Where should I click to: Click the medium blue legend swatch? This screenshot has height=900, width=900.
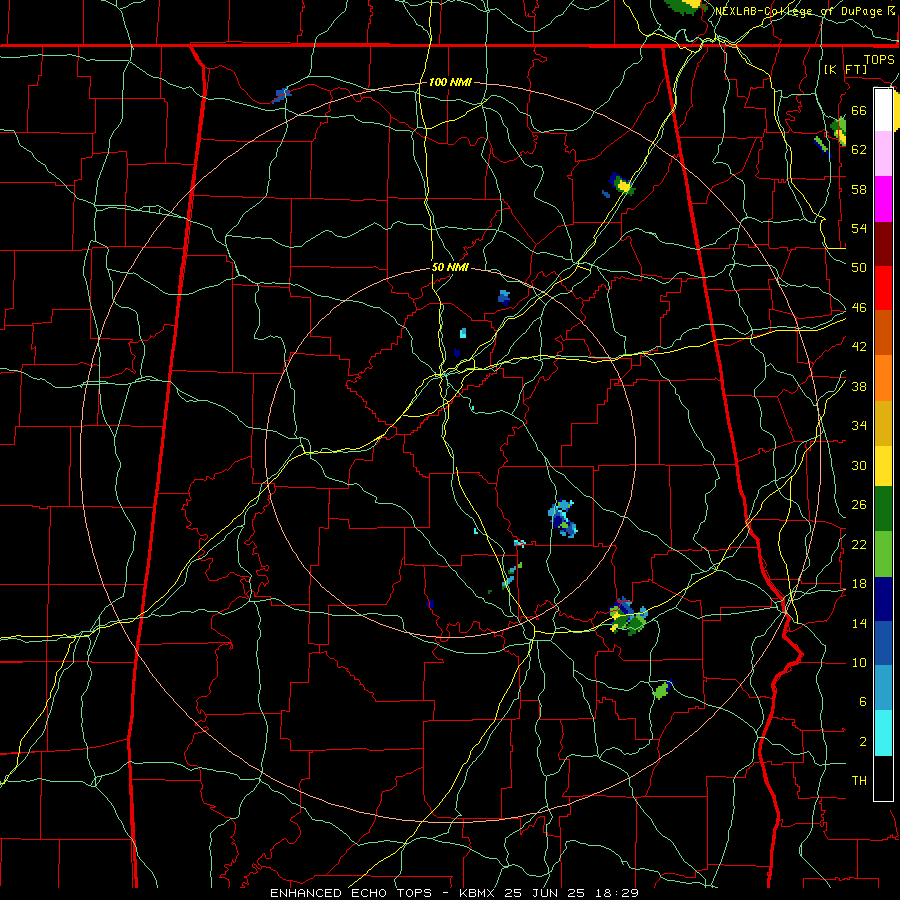click(883, 643)
